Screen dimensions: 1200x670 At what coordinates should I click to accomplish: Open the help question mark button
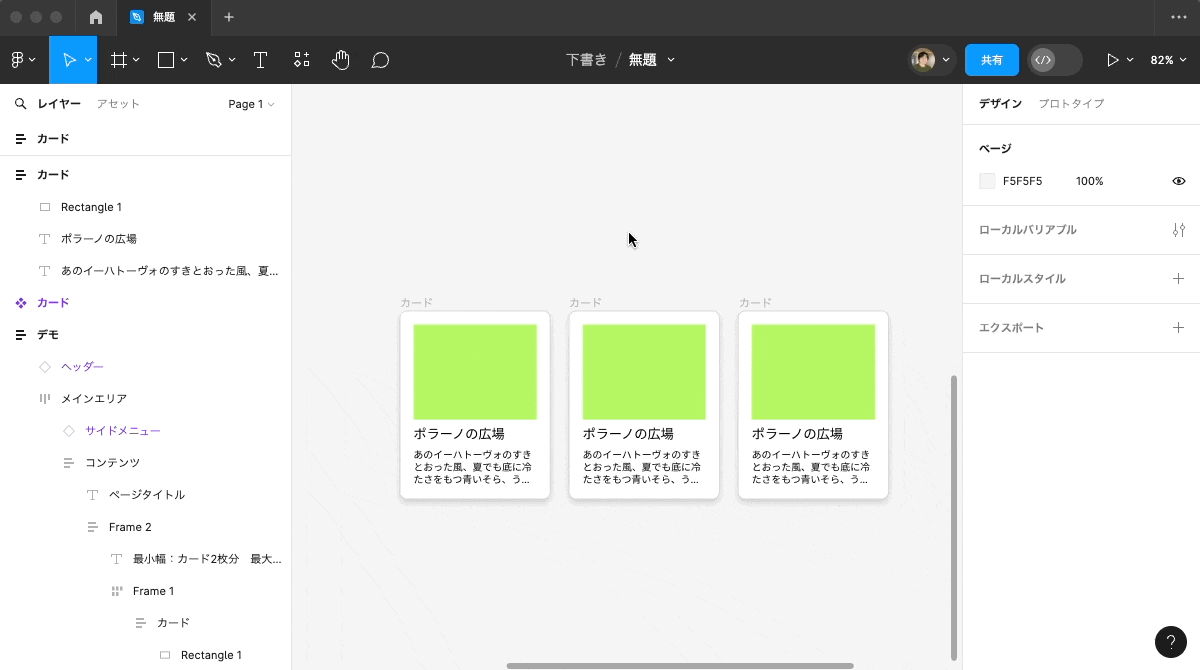click(1171, 642)
